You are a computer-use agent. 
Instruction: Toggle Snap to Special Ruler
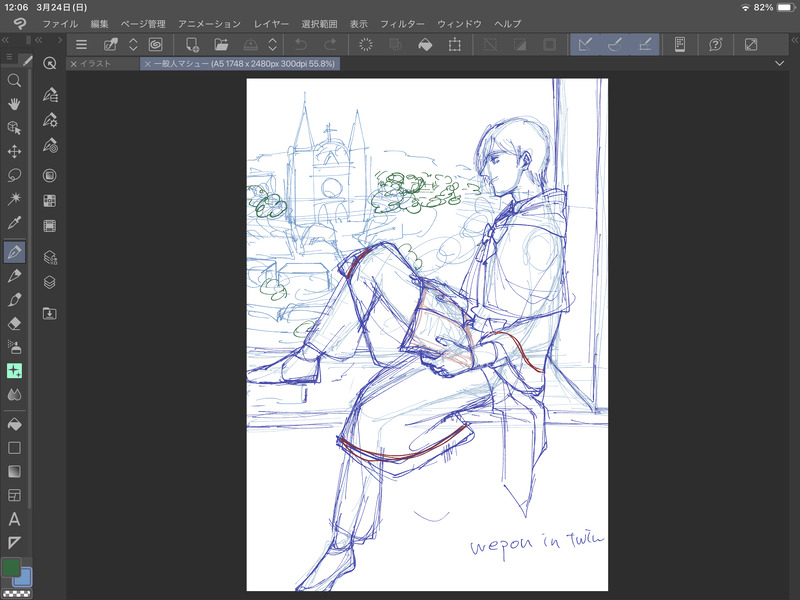point(615,45)
